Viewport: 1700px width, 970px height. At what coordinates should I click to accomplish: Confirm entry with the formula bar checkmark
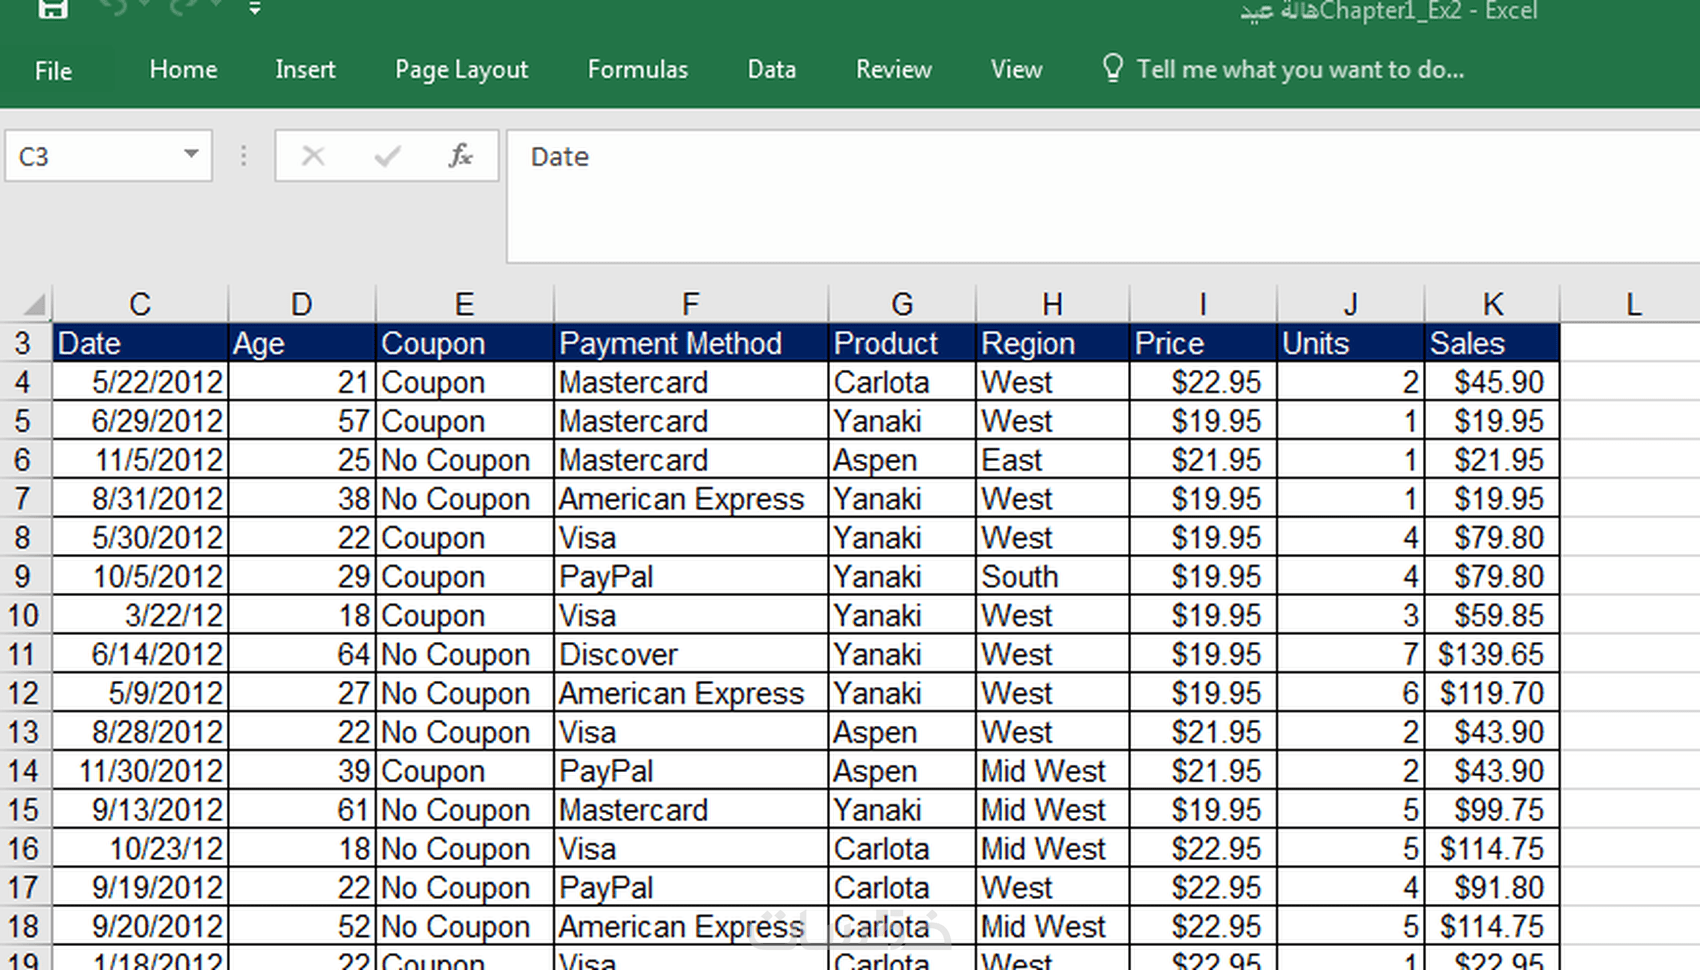point(386,156)
